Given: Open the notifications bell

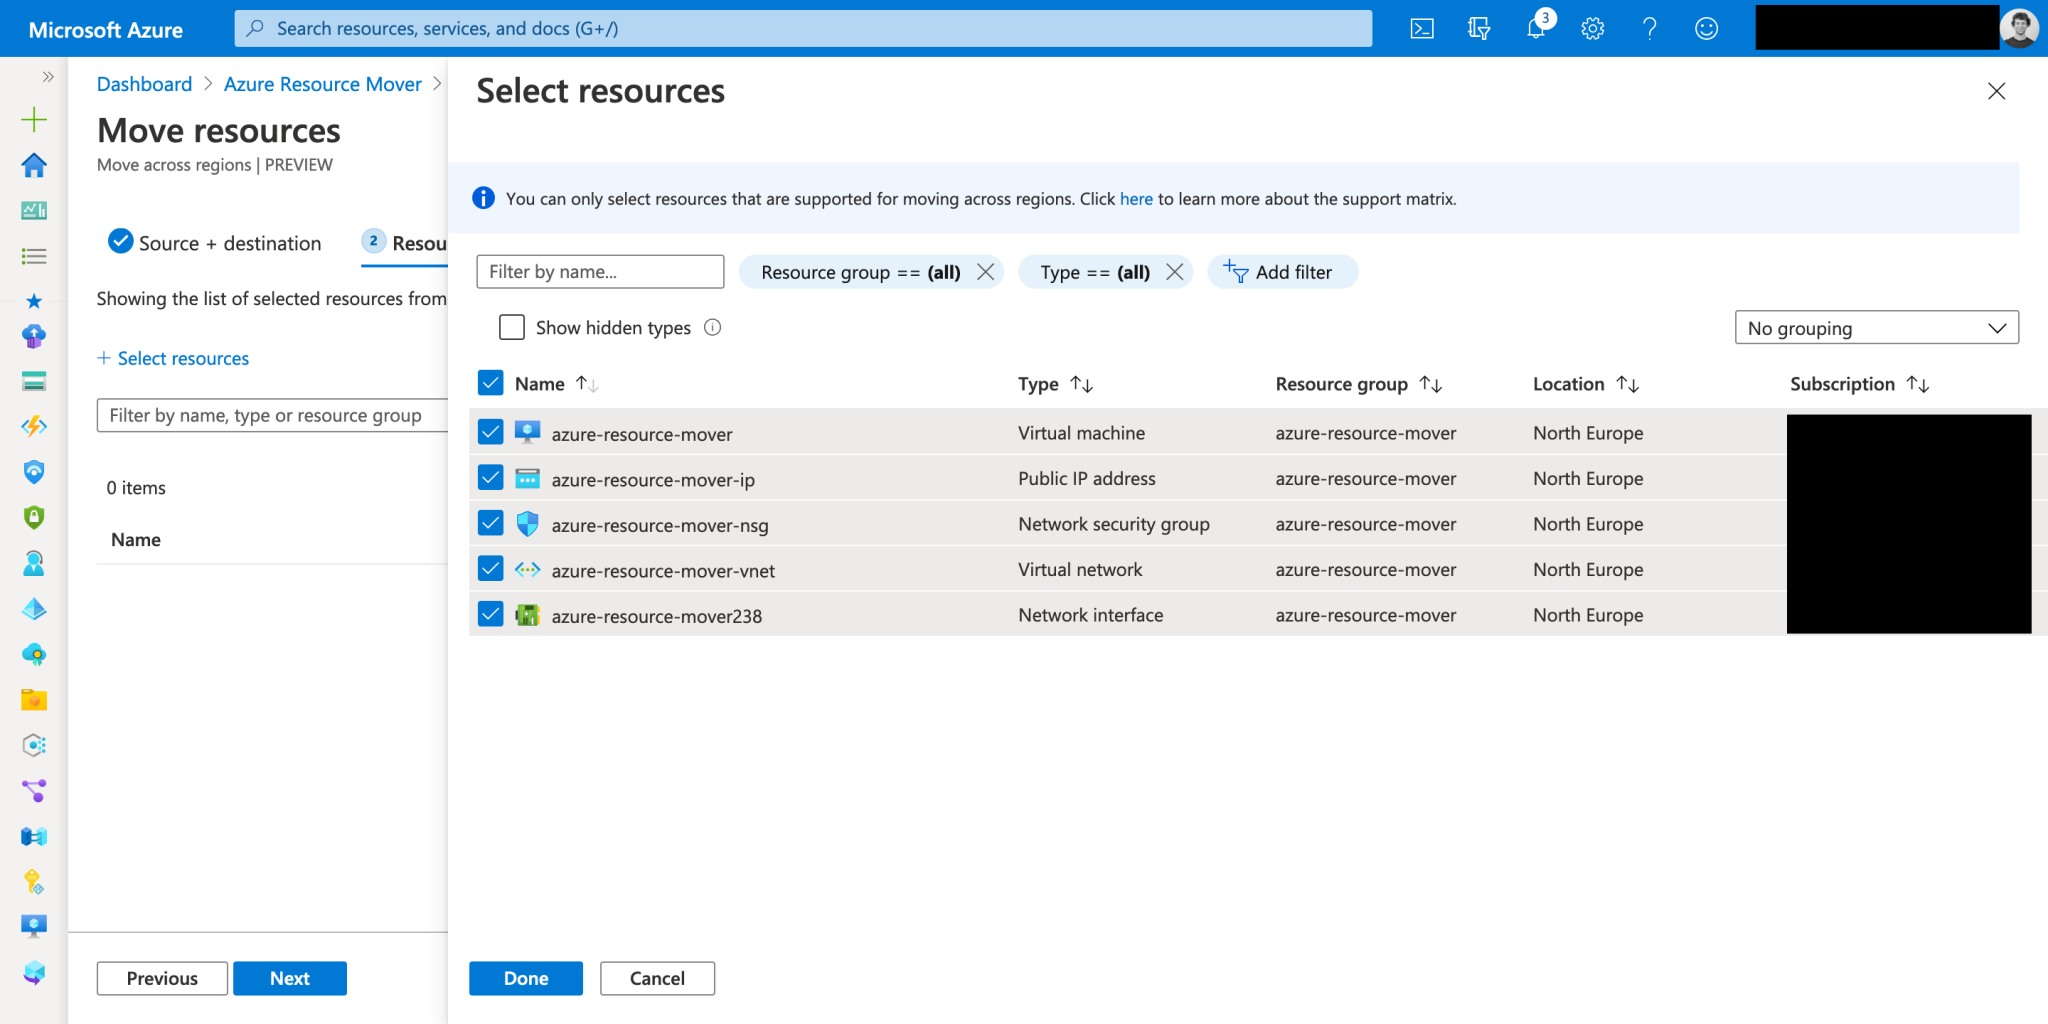Looking at the screenshot, I should coord(1536,29).
